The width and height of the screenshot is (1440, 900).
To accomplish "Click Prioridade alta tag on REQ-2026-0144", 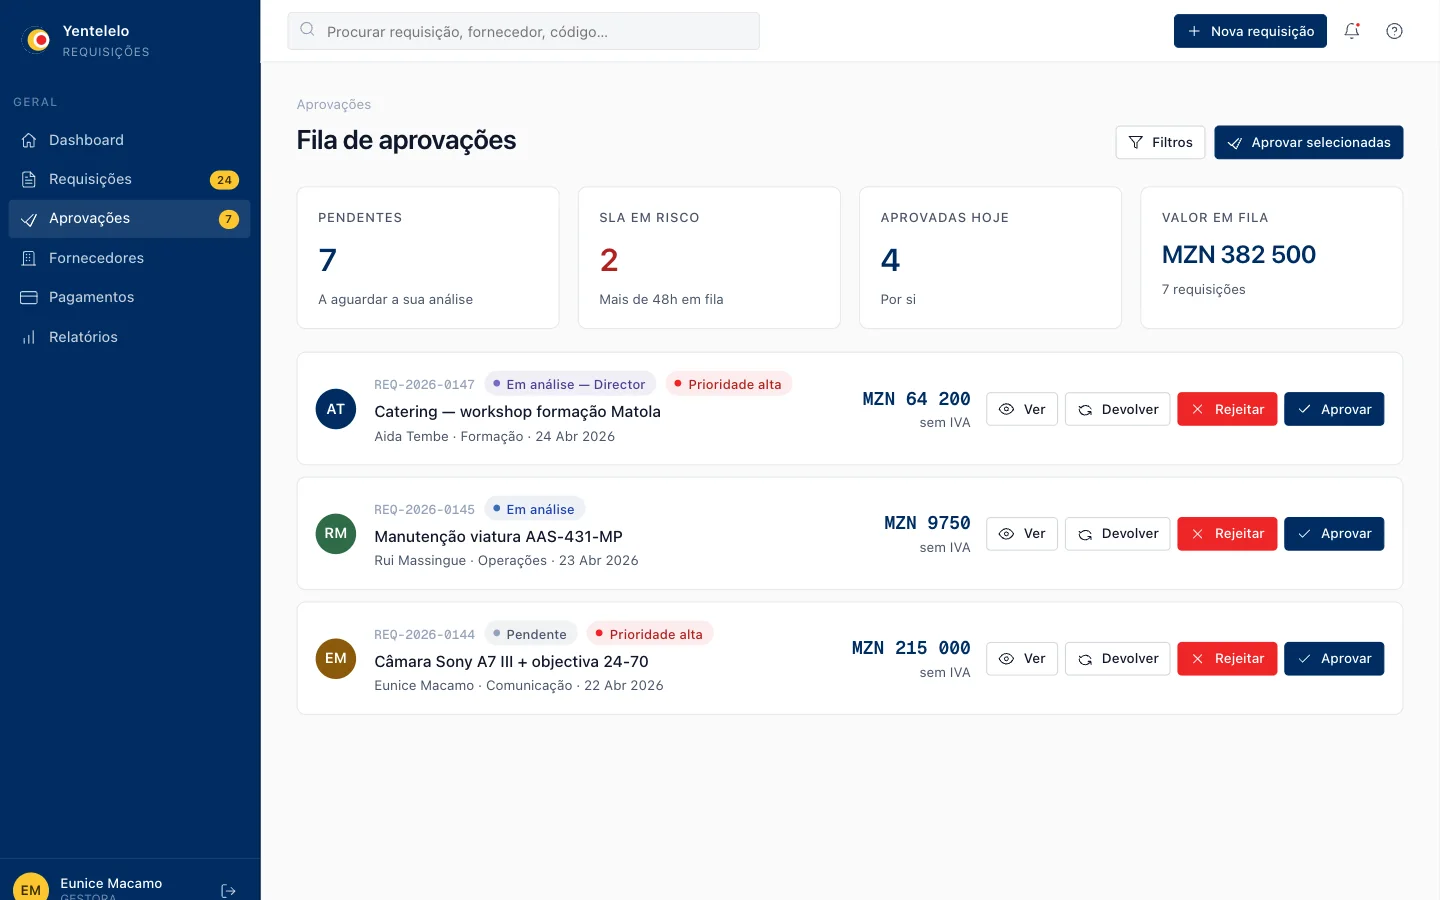I will pos(650,634).
